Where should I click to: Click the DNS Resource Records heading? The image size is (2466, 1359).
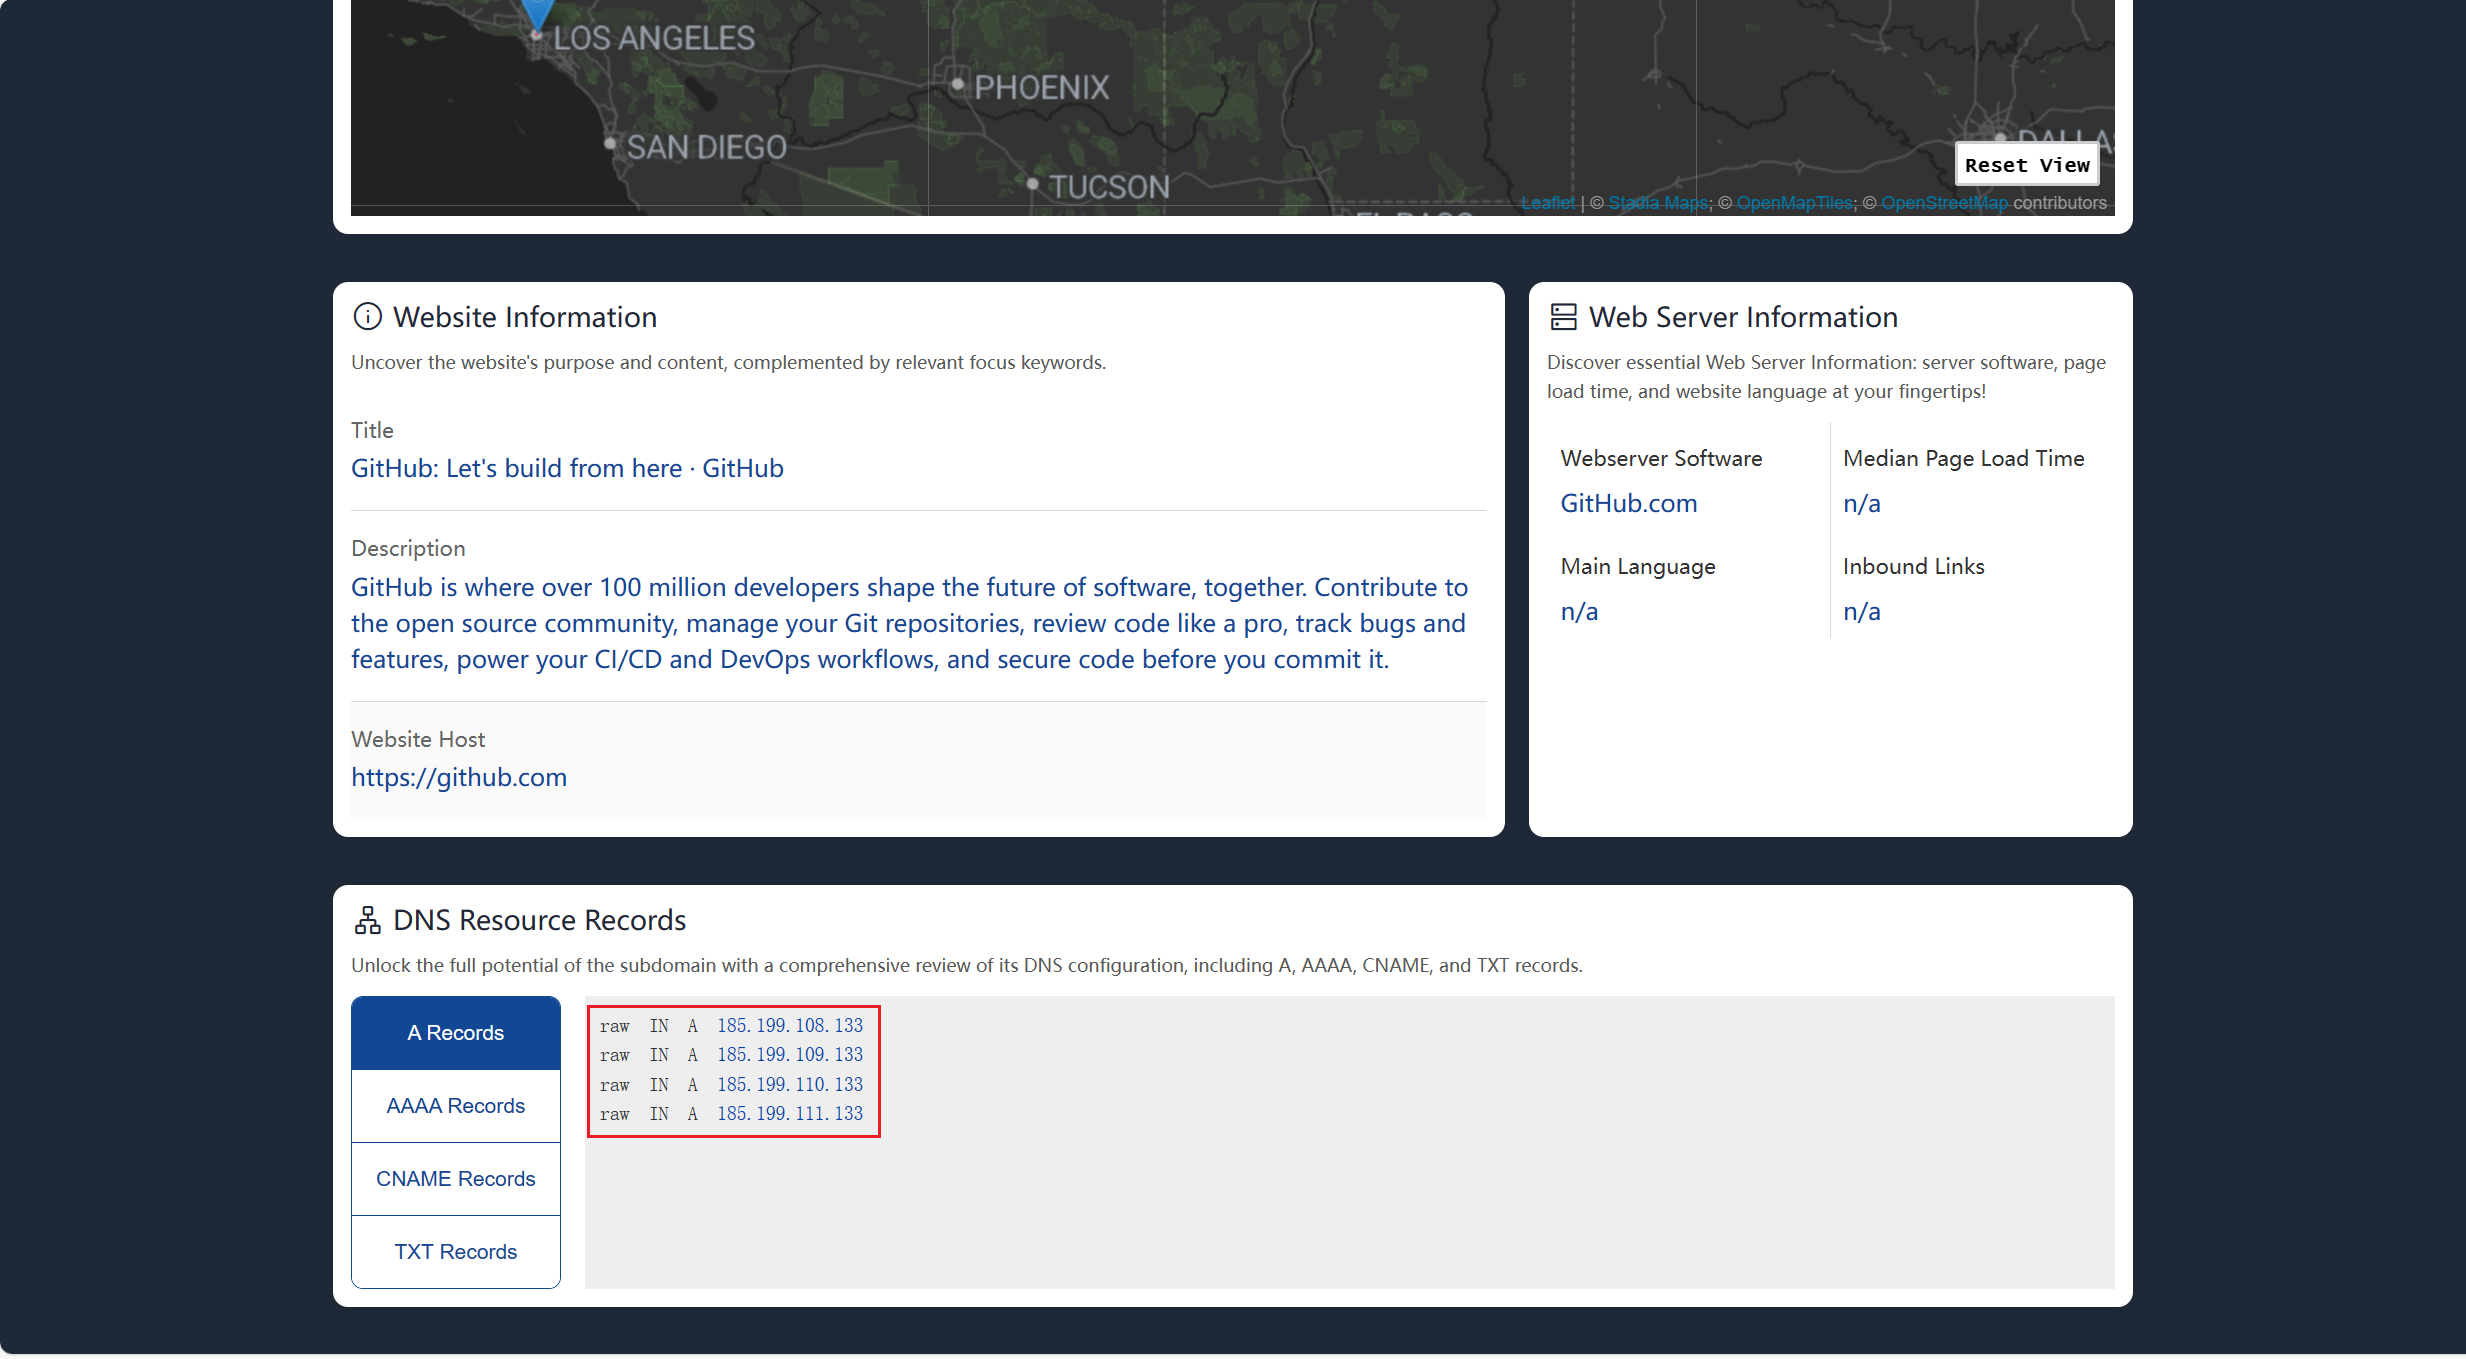(539, 920)
